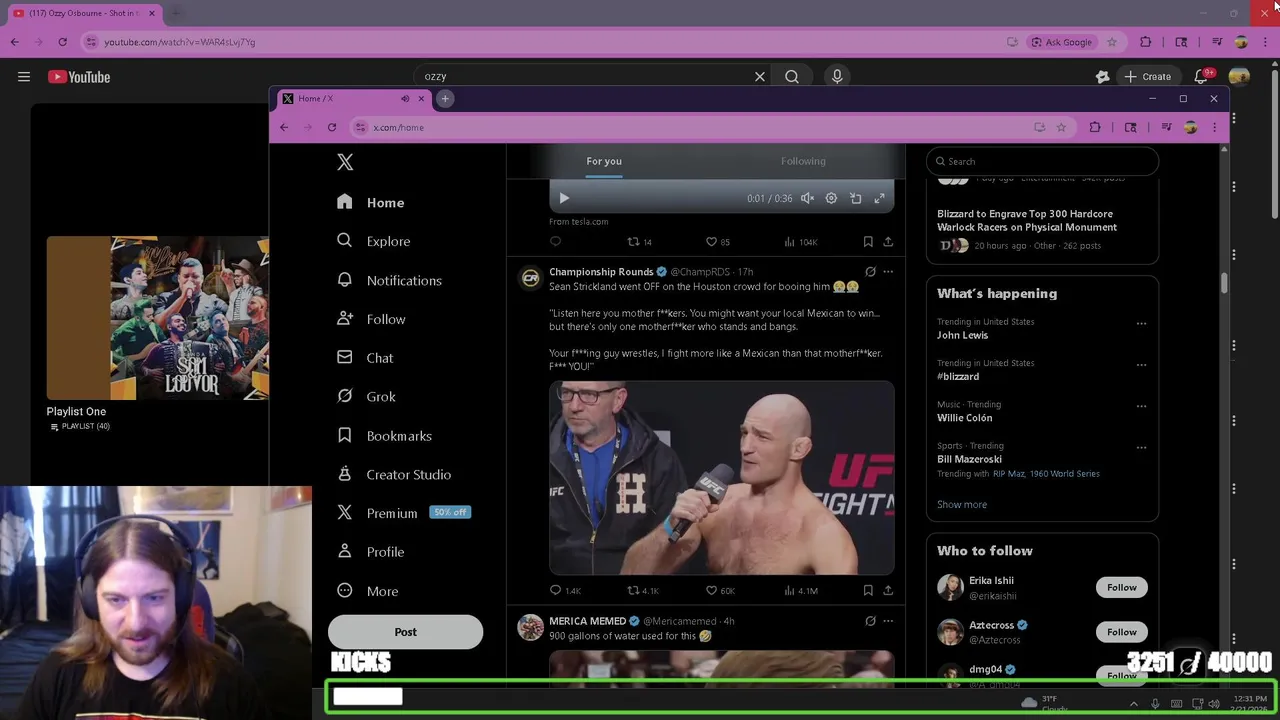Image resolution: width=1280 pixels, height=720 pixels.
Task: Click the X search field
Action: [x=1042, y=161]
